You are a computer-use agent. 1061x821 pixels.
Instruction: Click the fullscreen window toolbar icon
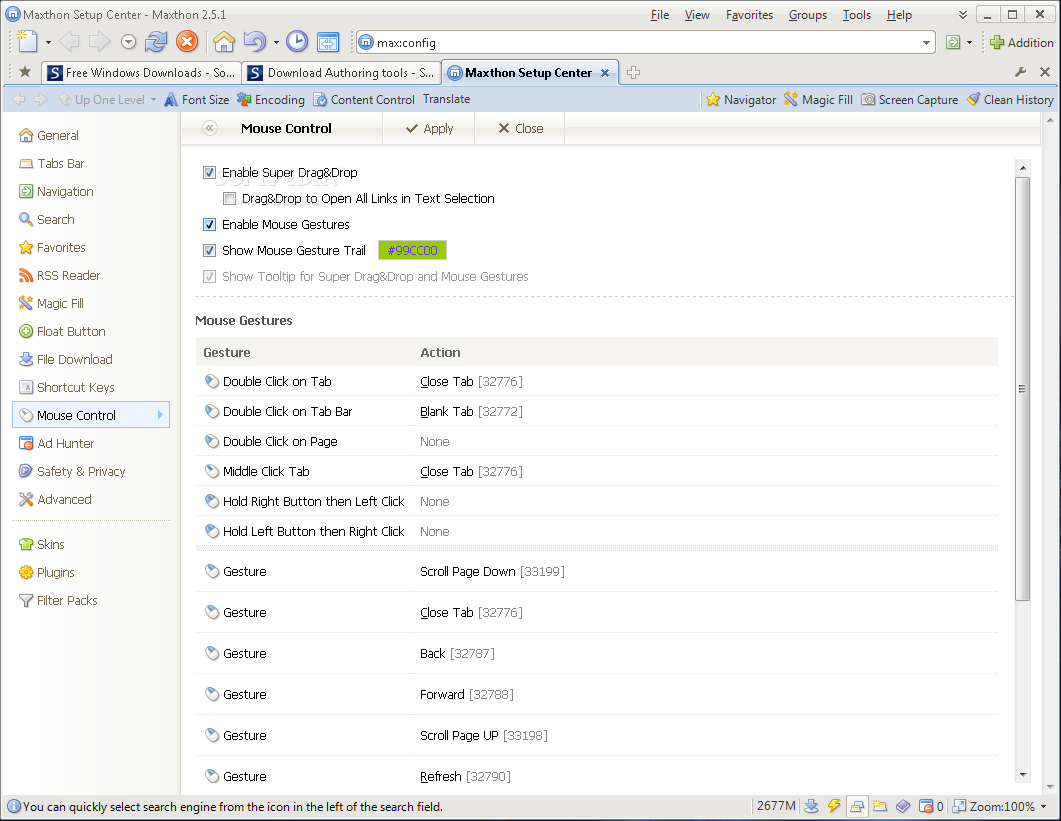(x=328, y=42)
